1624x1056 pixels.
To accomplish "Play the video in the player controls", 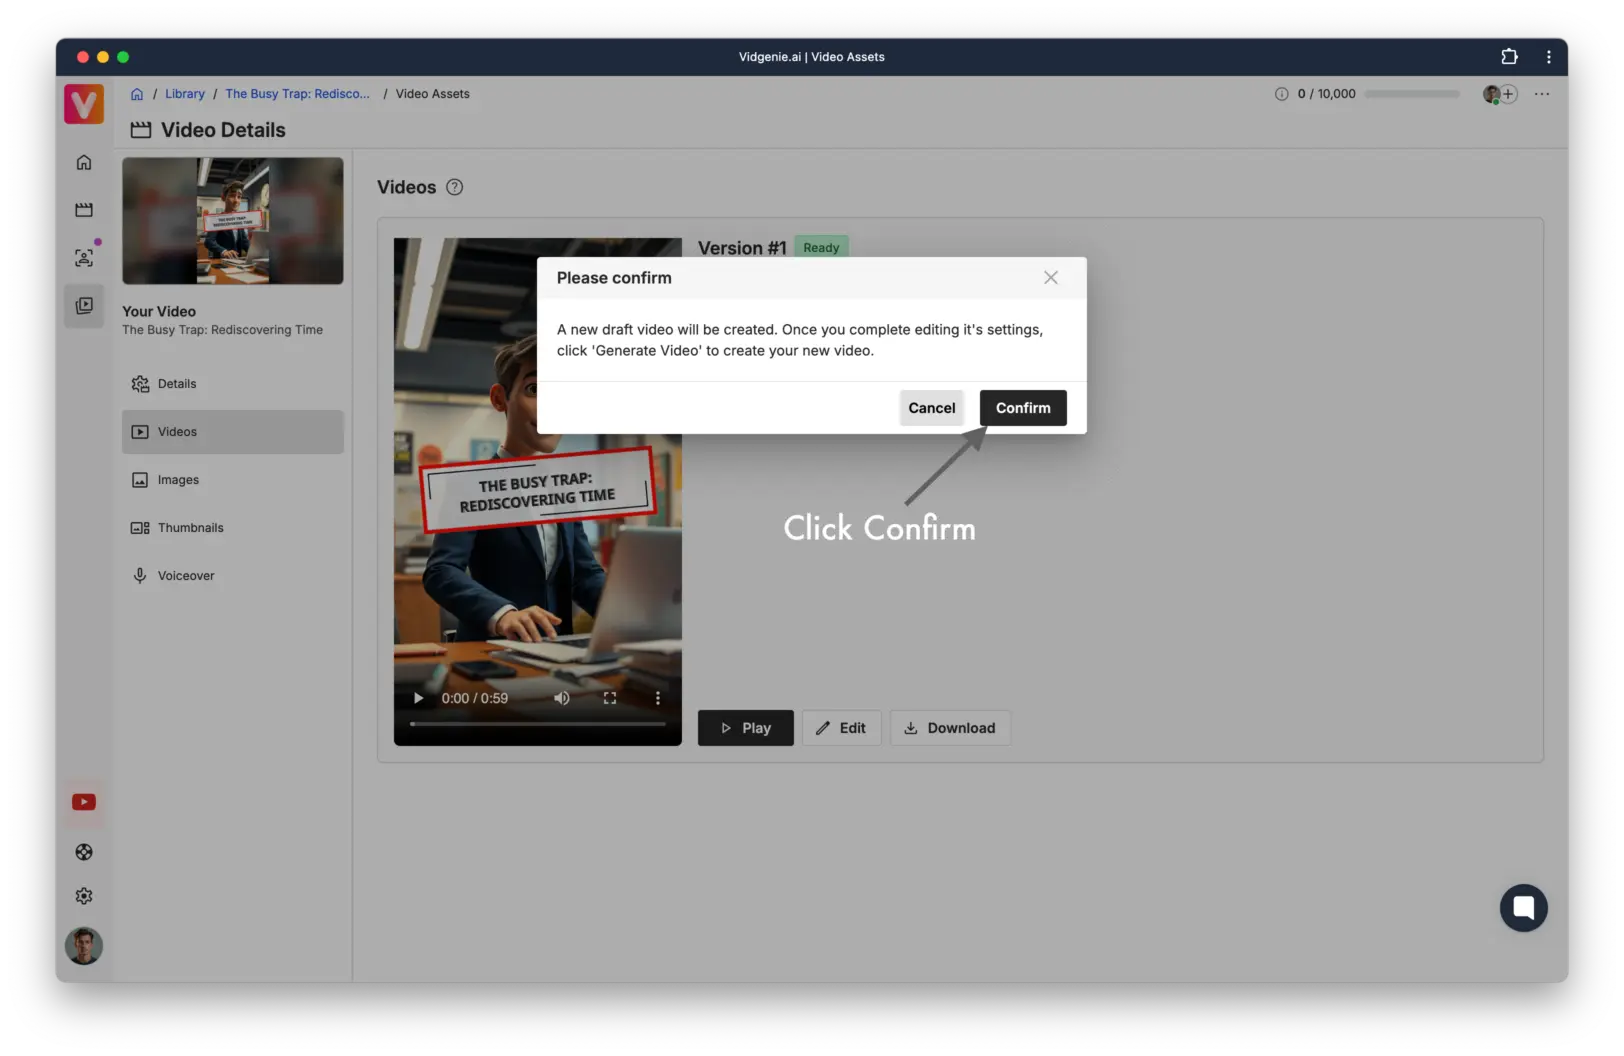I will 418,698.
